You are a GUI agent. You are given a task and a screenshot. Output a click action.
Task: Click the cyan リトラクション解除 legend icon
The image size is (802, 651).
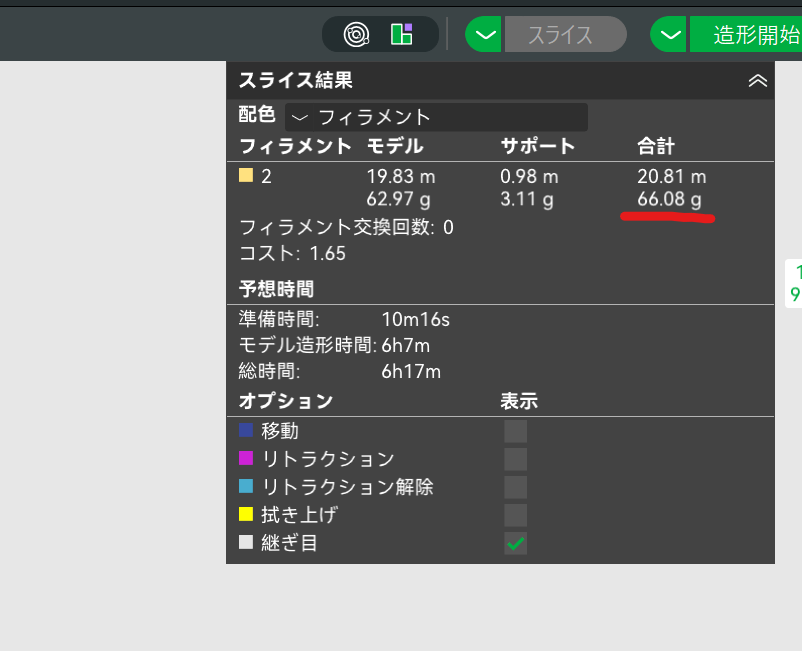pyautogui.click(x=246, y=487)
